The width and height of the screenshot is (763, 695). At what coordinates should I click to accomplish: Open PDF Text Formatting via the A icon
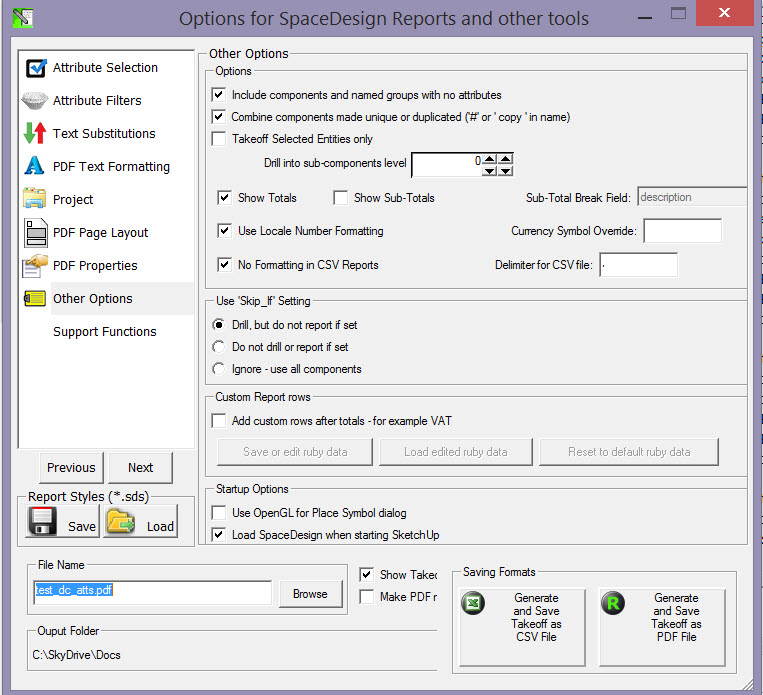(34, 165)
